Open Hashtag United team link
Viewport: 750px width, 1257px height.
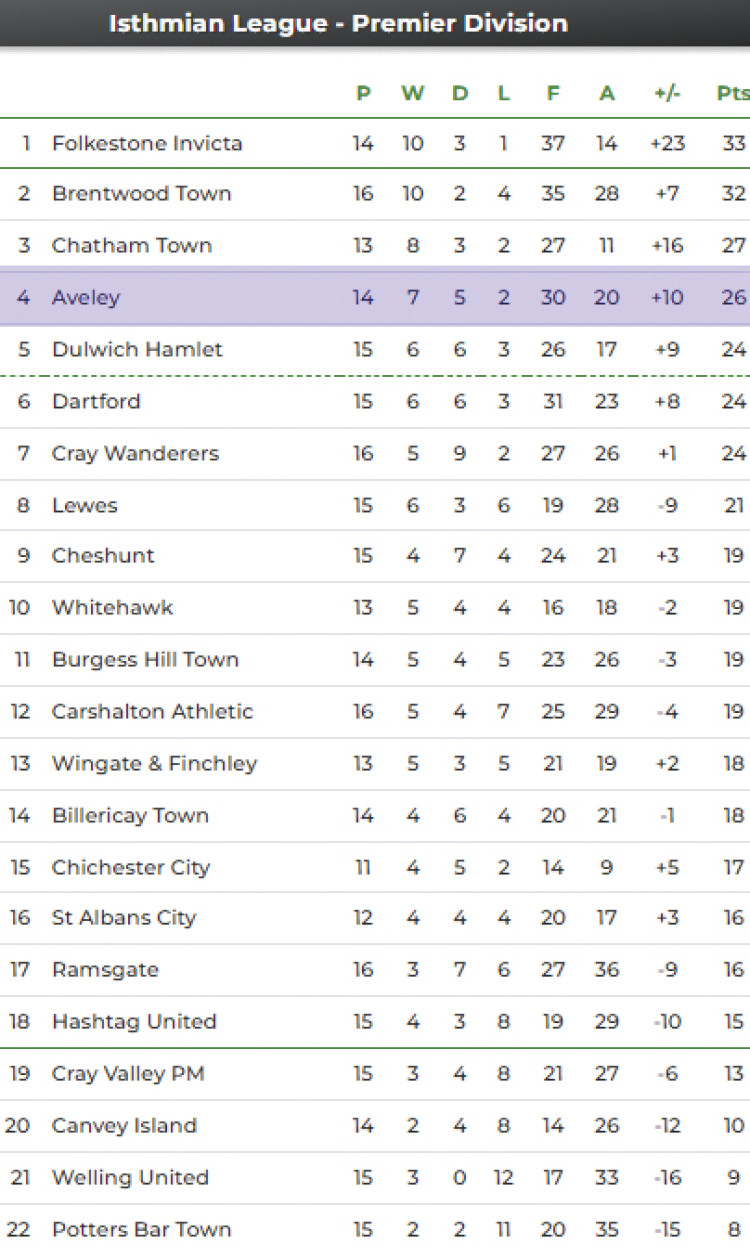[134, 1021]
